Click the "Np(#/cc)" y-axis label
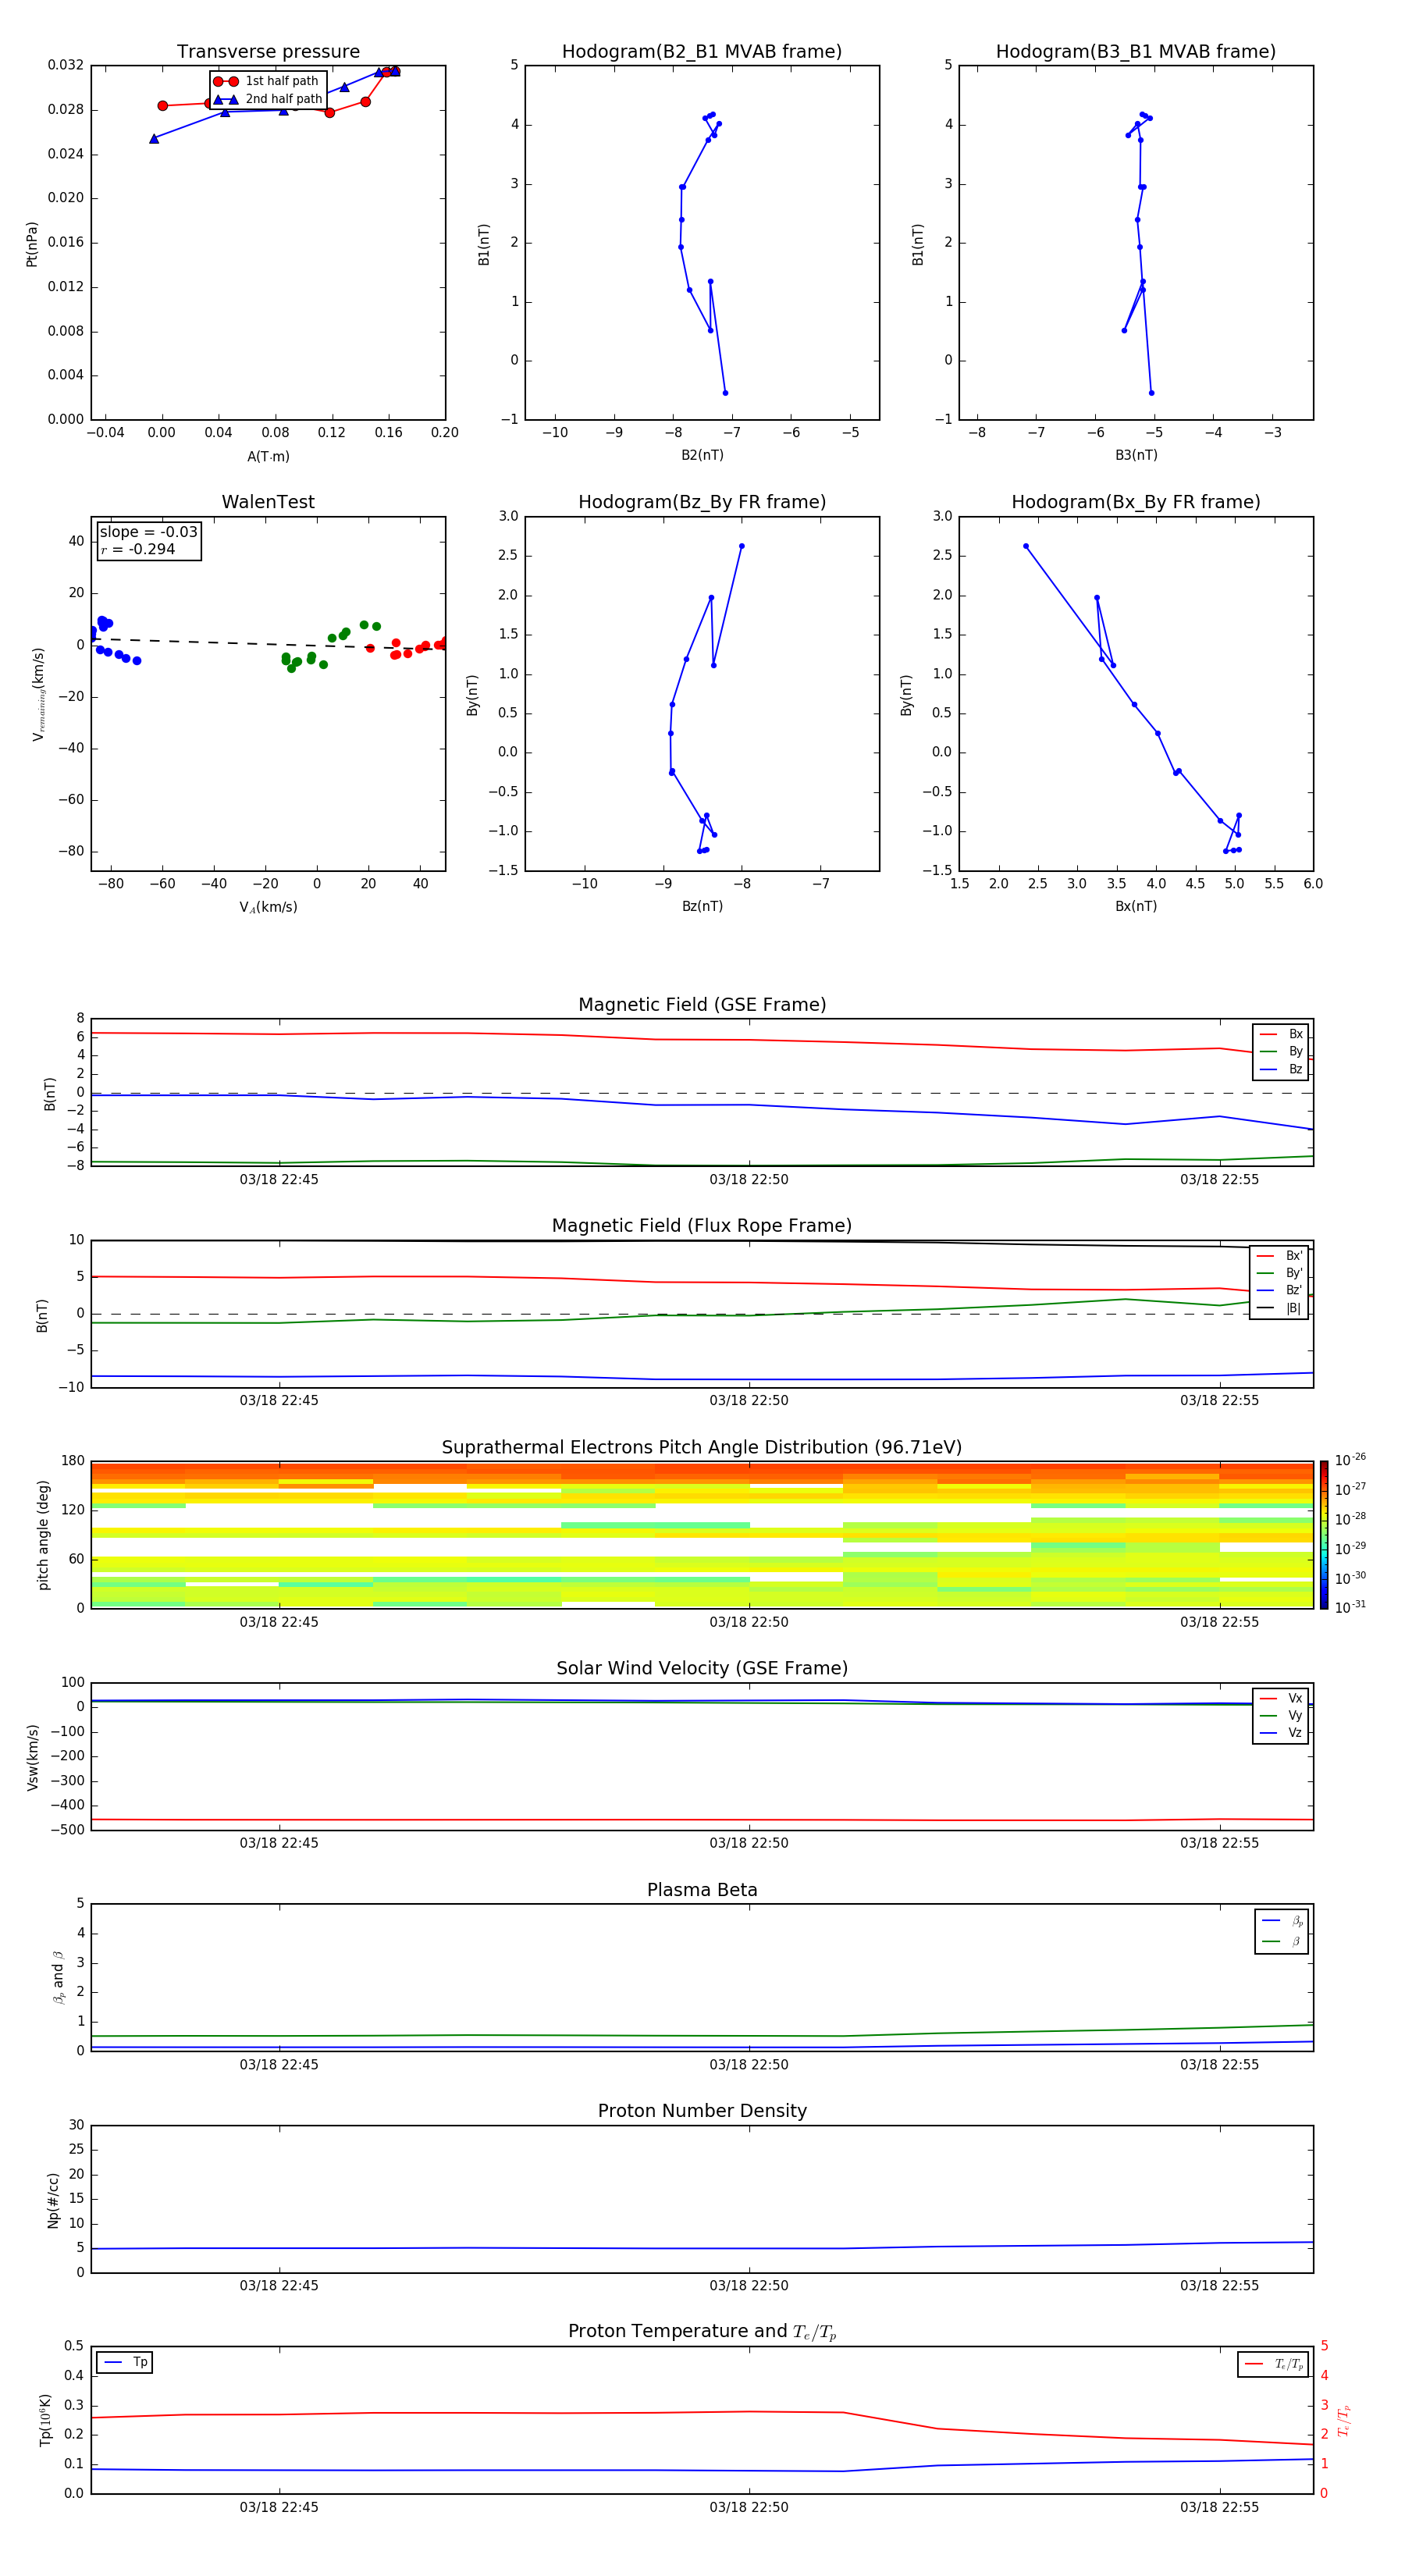The image size is (1405, 2576). point(53,2200)
